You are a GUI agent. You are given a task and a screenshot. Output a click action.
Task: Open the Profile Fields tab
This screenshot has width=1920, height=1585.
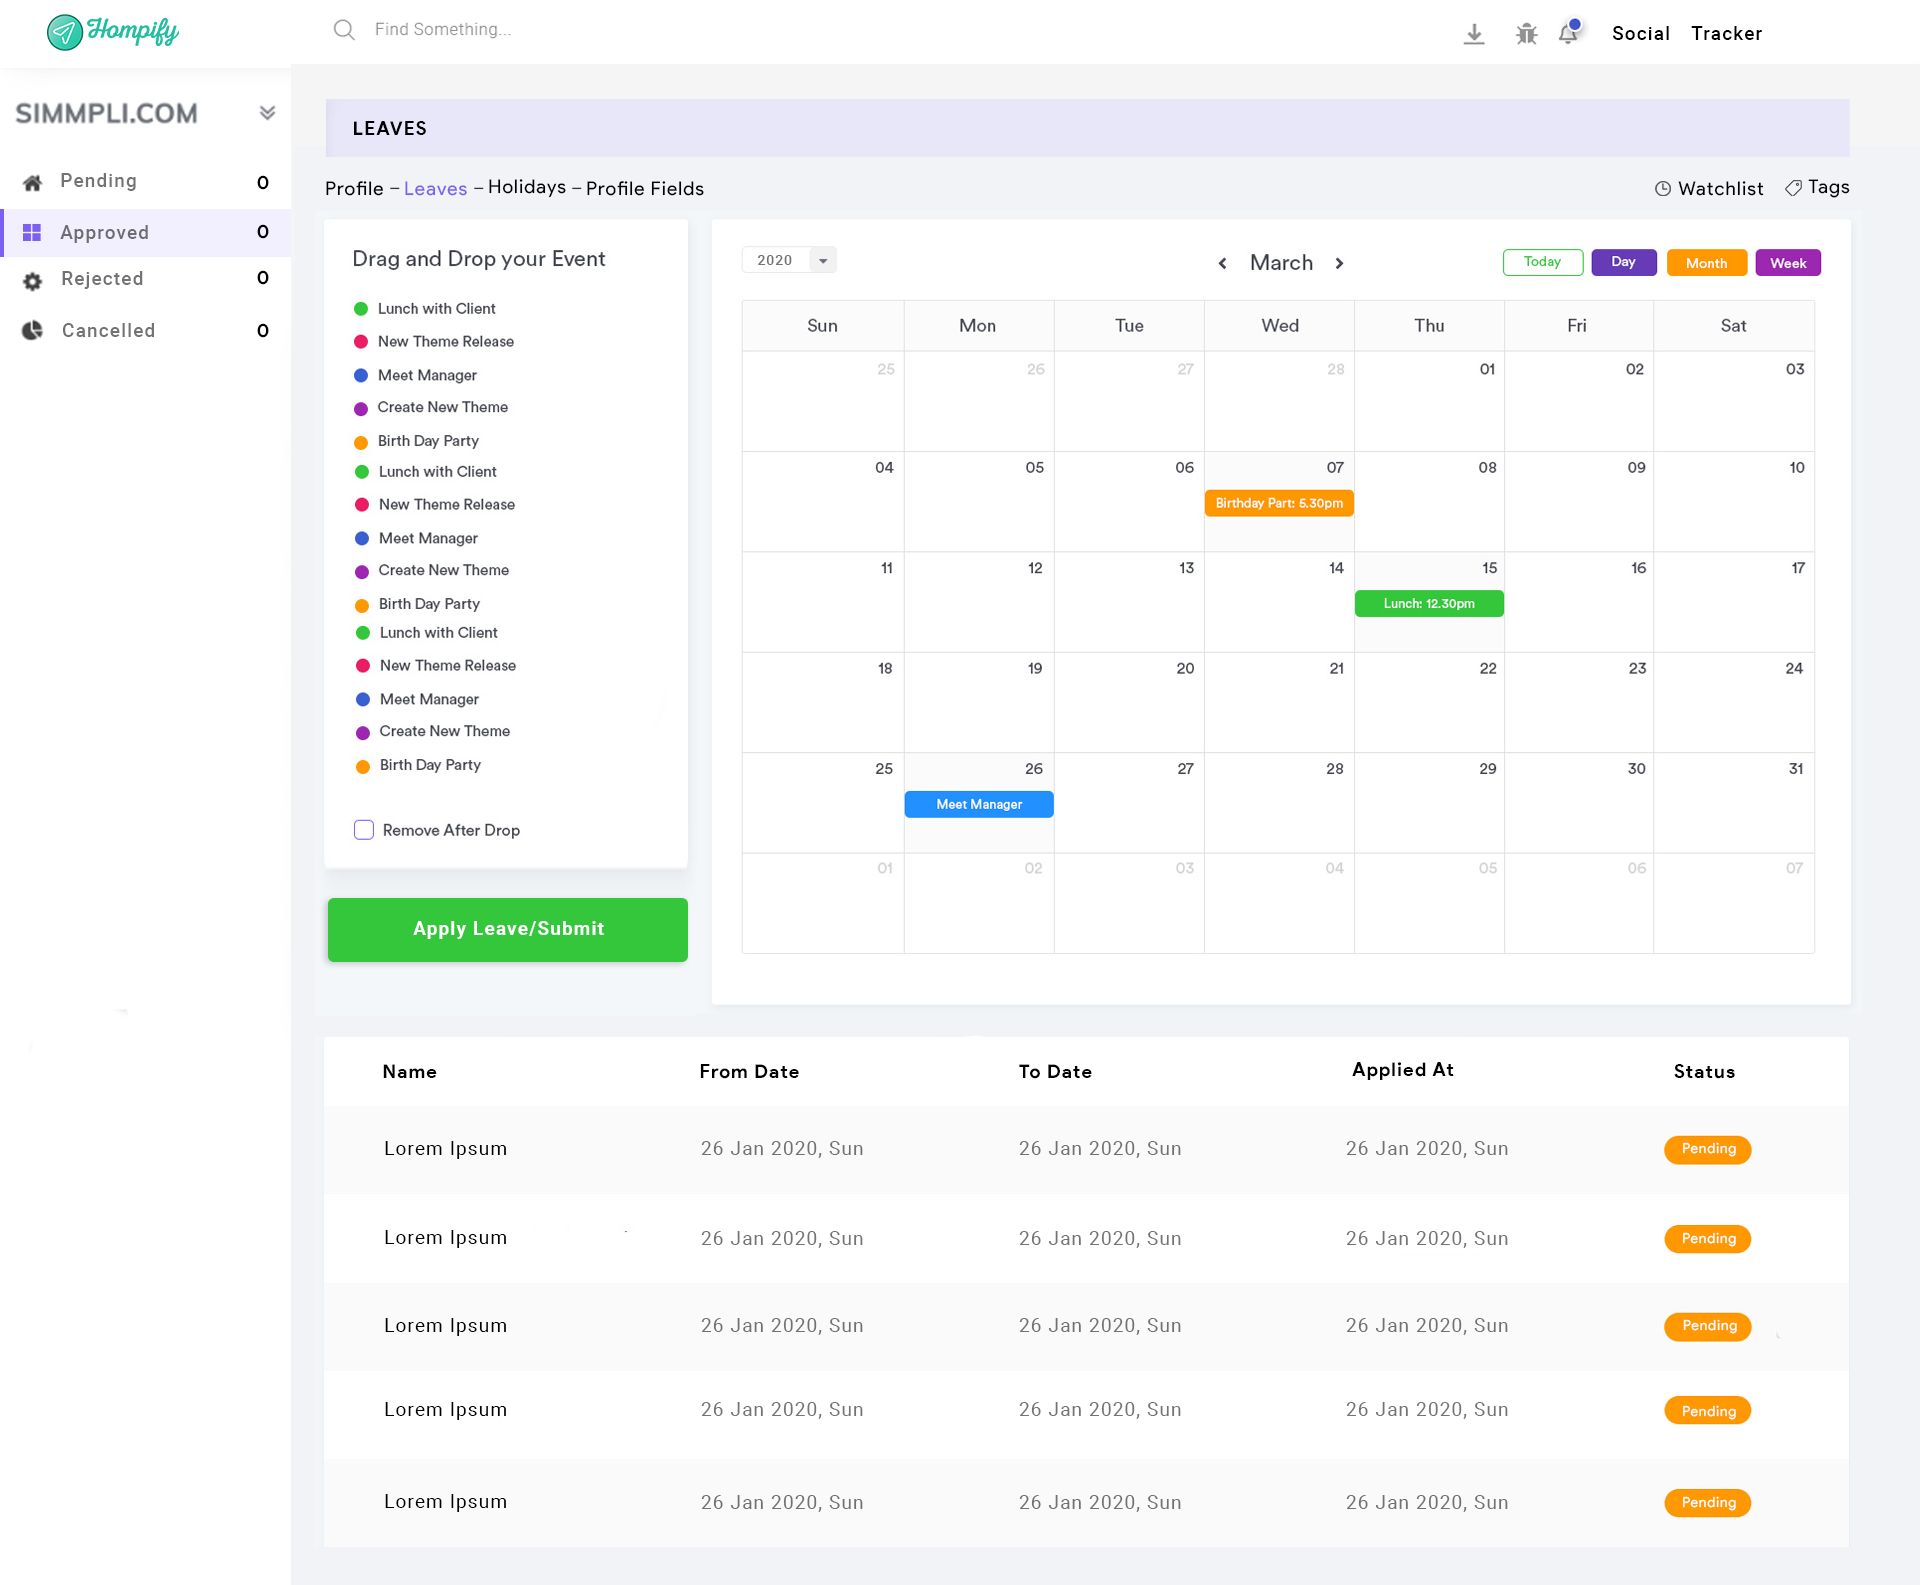(x=644, y=189)
